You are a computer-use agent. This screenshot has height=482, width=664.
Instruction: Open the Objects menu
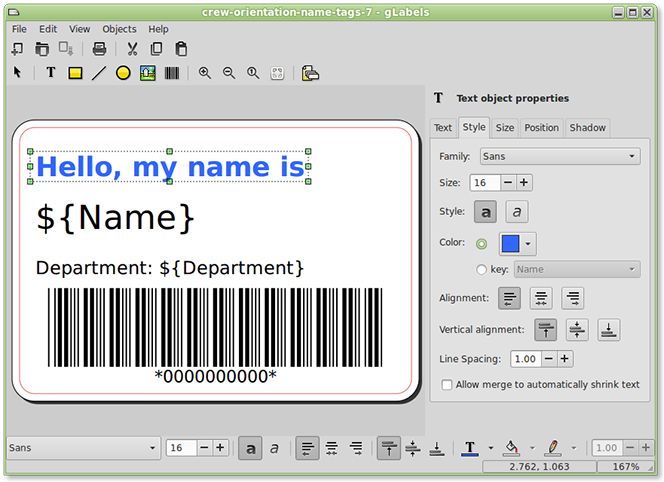pos(119,29)
